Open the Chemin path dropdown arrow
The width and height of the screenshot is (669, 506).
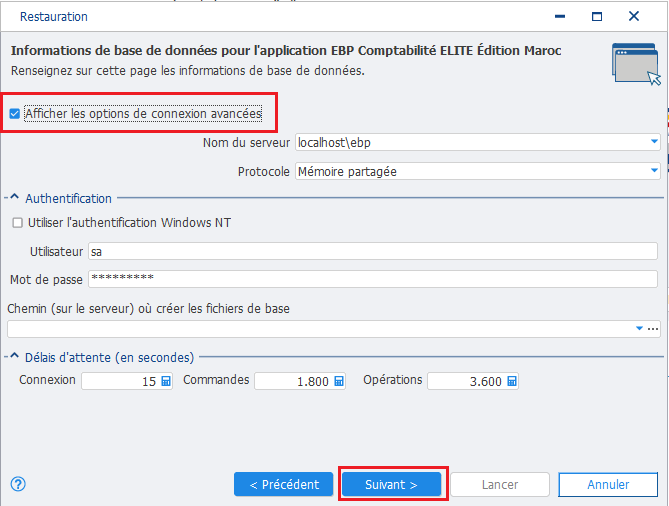(639, 328)
